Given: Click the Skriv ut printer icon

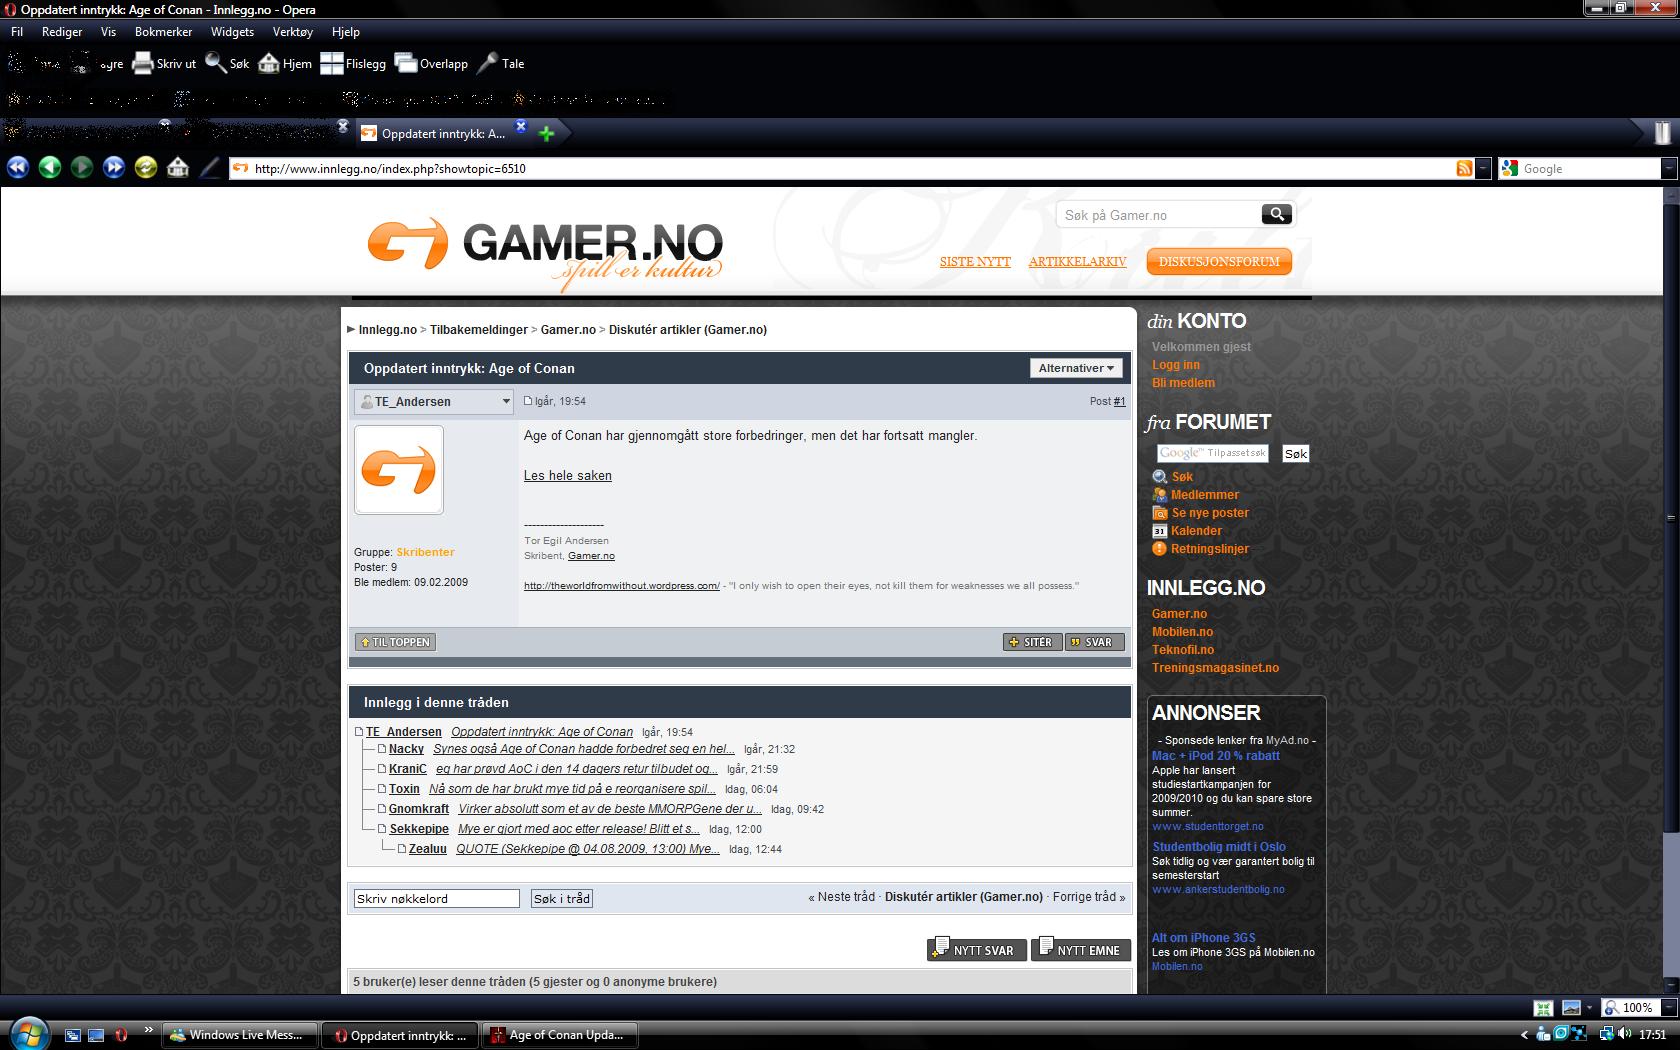Looking at the screenshot, I should click(143, 63).
